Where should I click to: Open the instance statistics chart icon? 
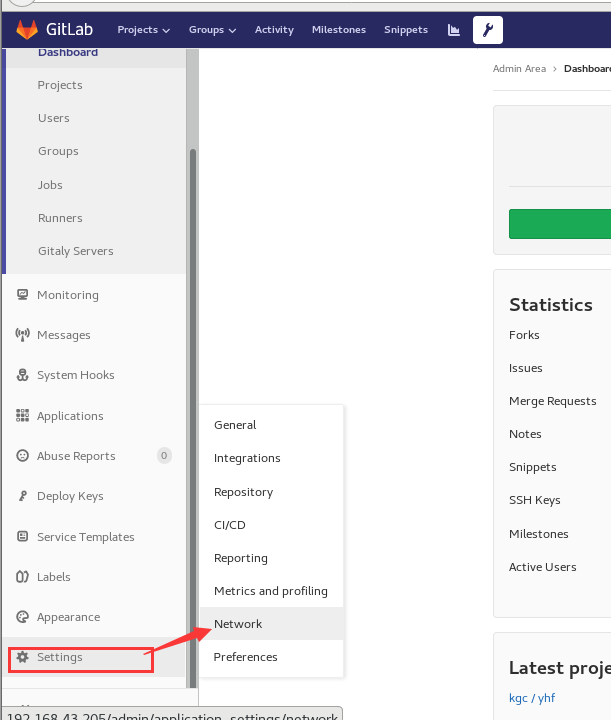[454, 30]
